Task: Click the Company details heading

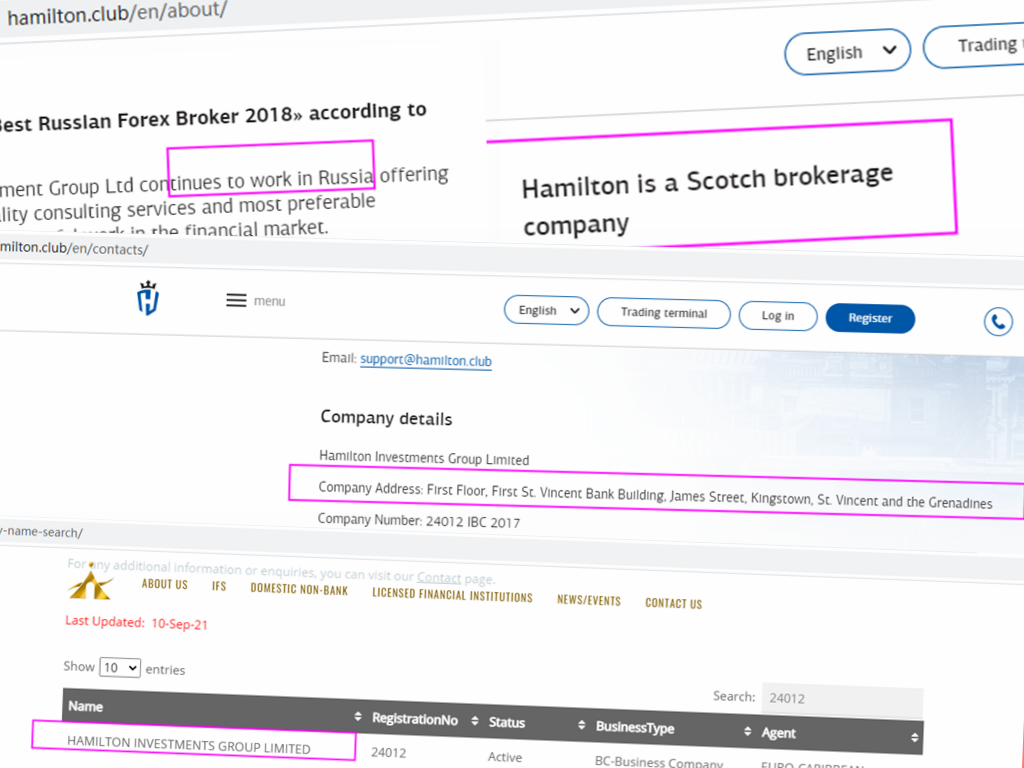Action: (386, 418)
